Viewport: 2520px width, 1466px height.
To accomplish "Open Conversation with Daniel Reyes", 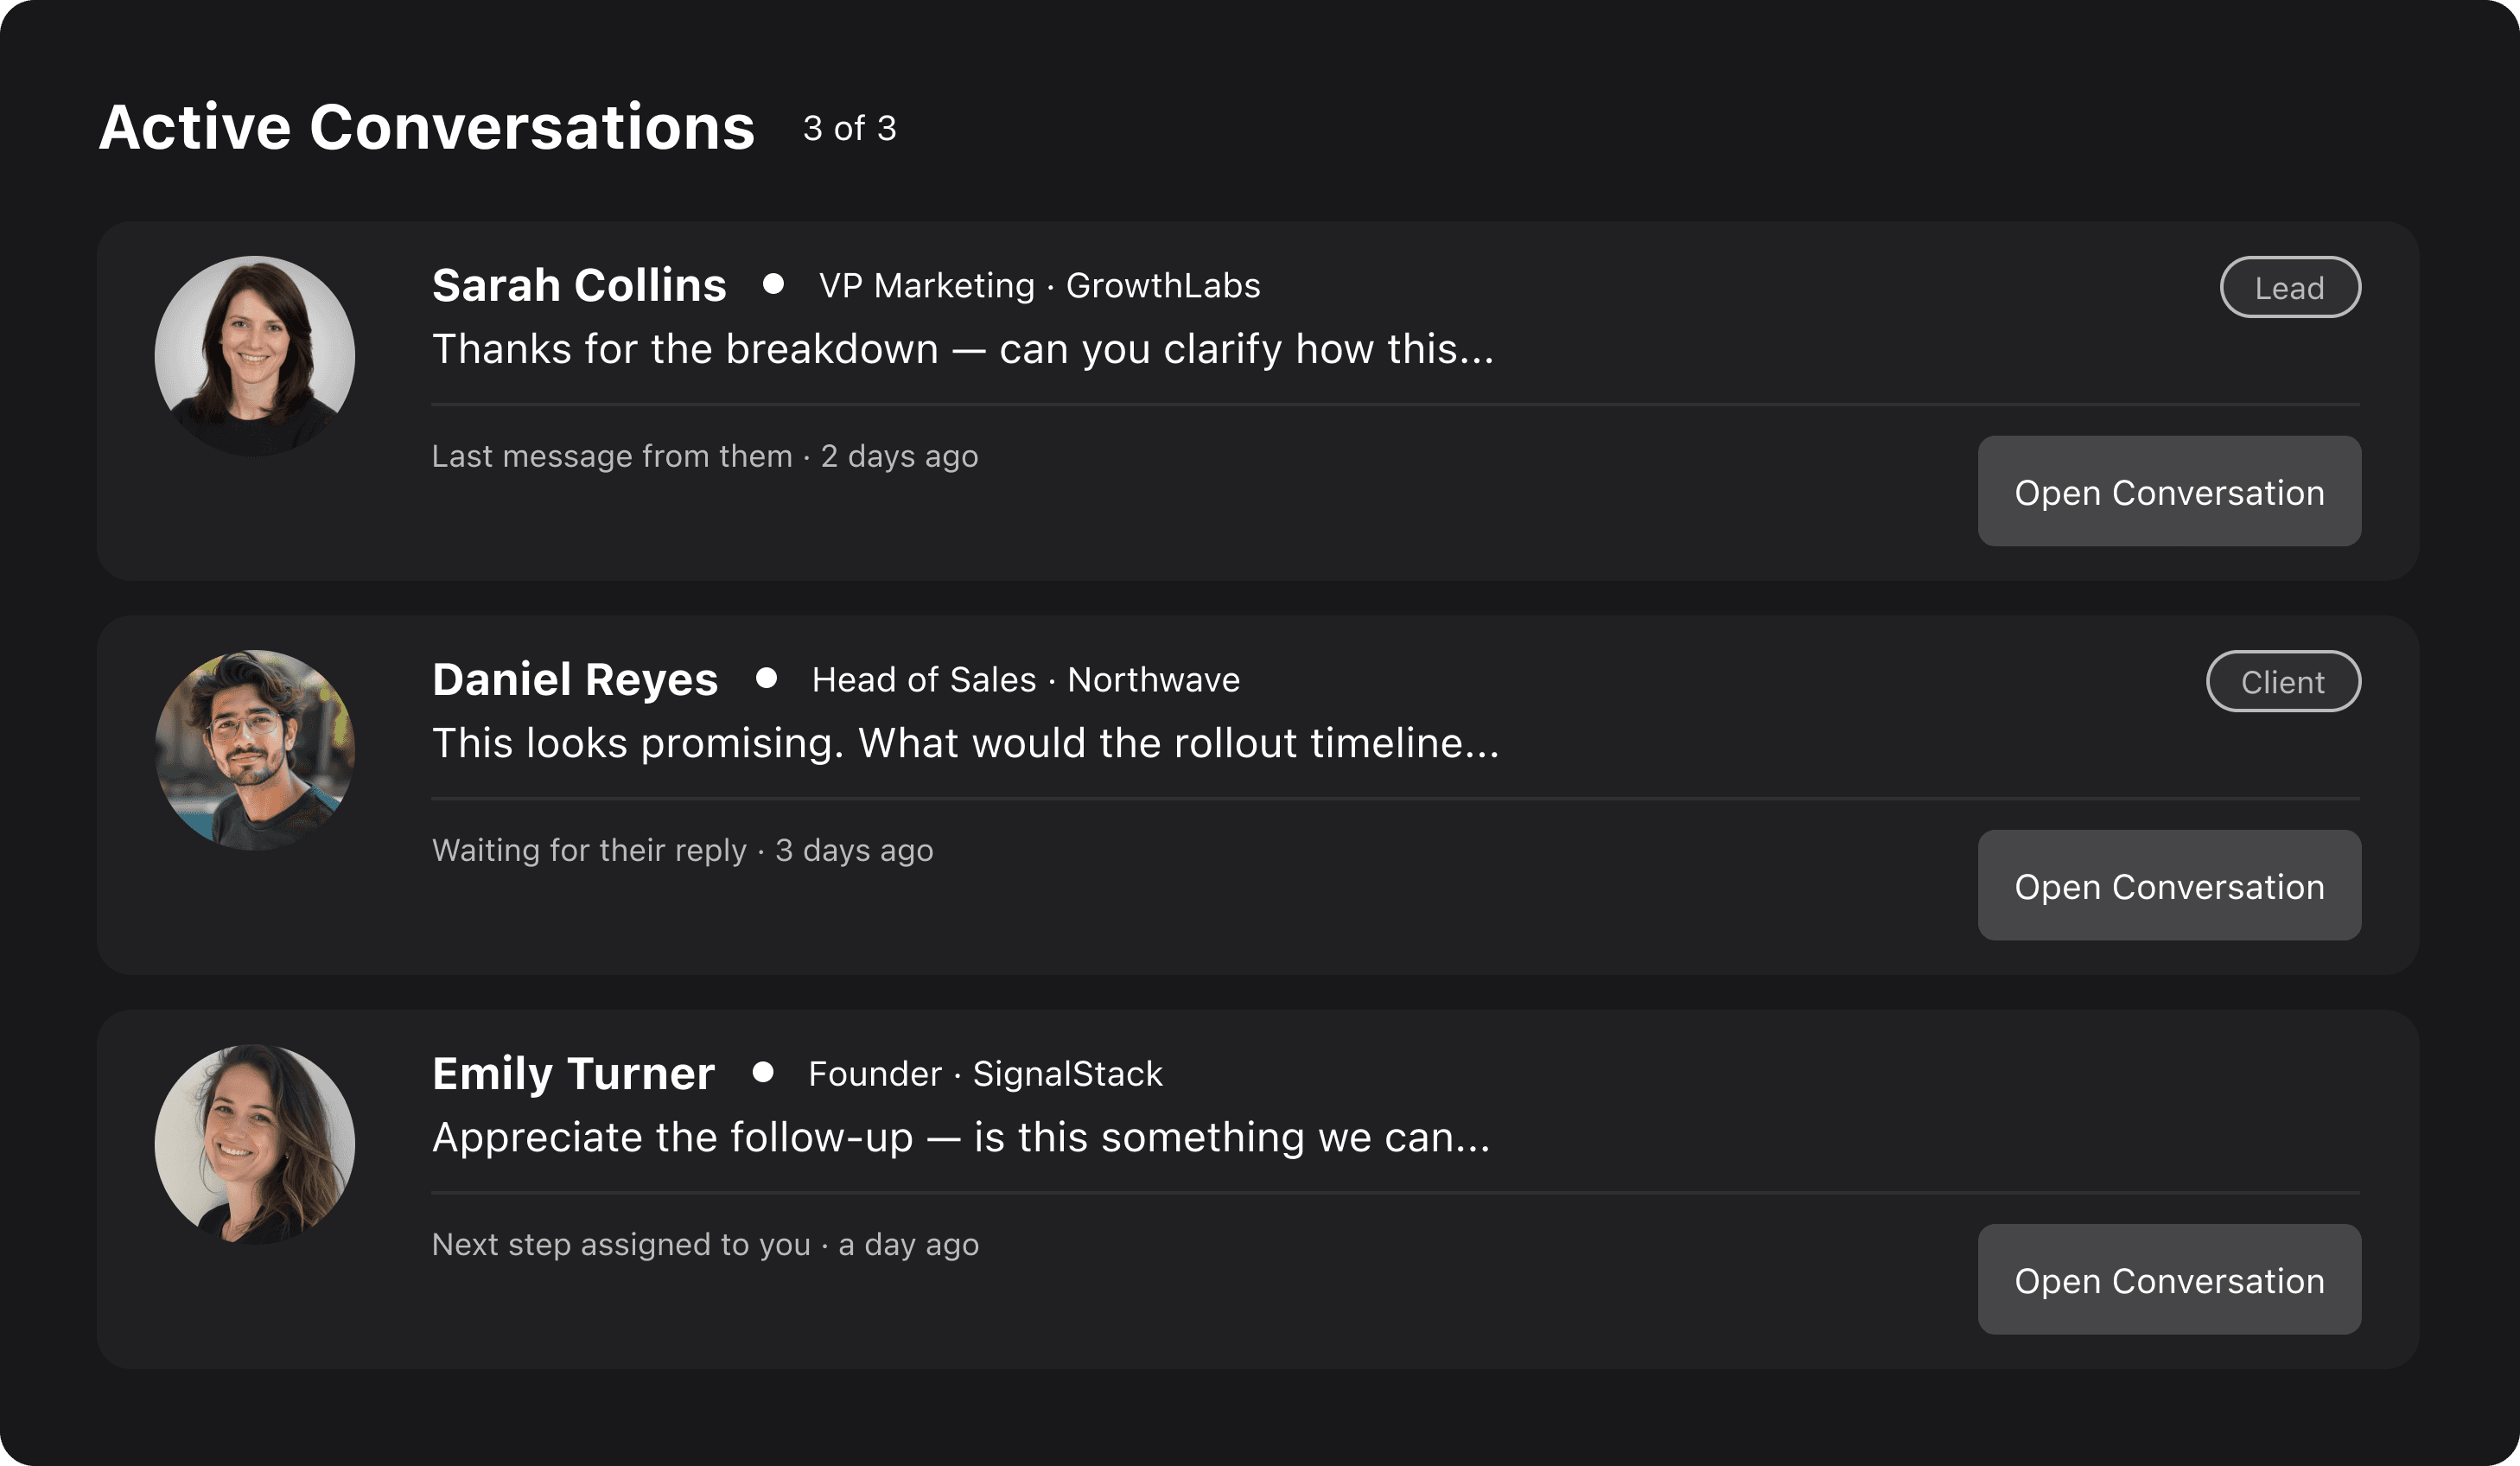I will (x=2168, y=886).
